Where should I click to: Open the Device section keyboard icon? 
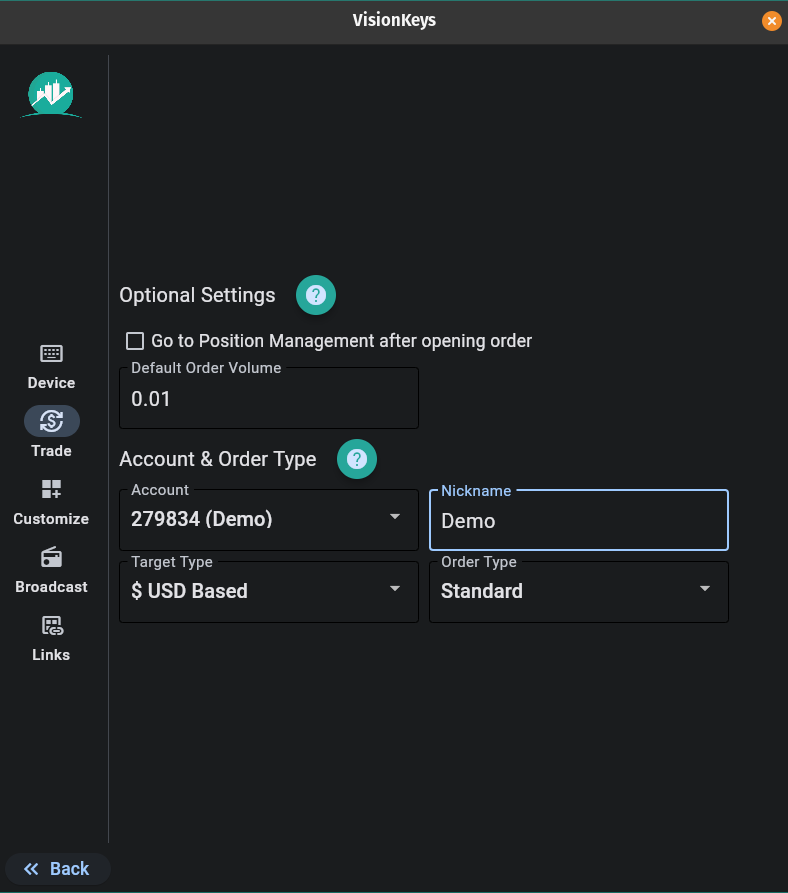tap(51, 353)
